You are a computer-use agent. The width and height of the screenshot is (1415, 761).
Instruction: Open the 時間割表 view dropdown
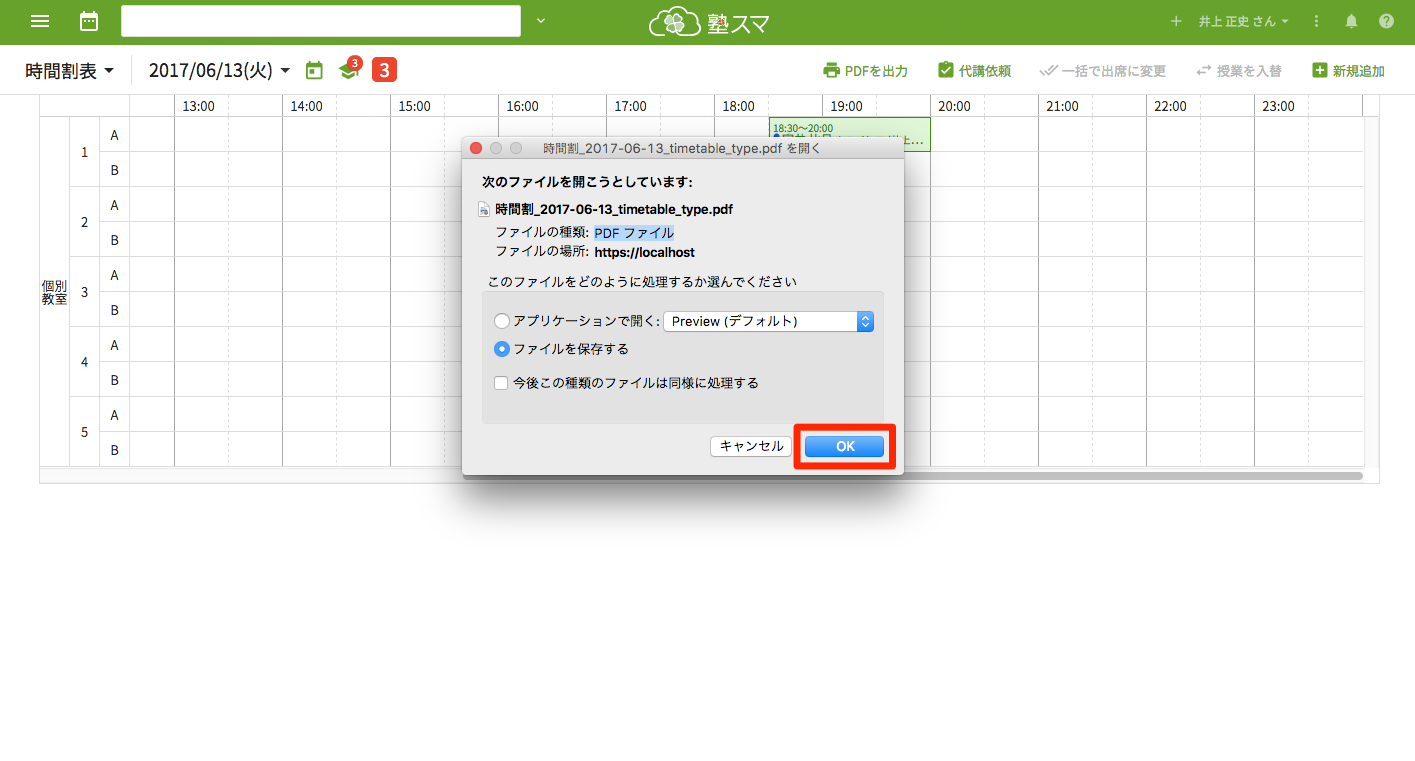click(x=70, y=71)
